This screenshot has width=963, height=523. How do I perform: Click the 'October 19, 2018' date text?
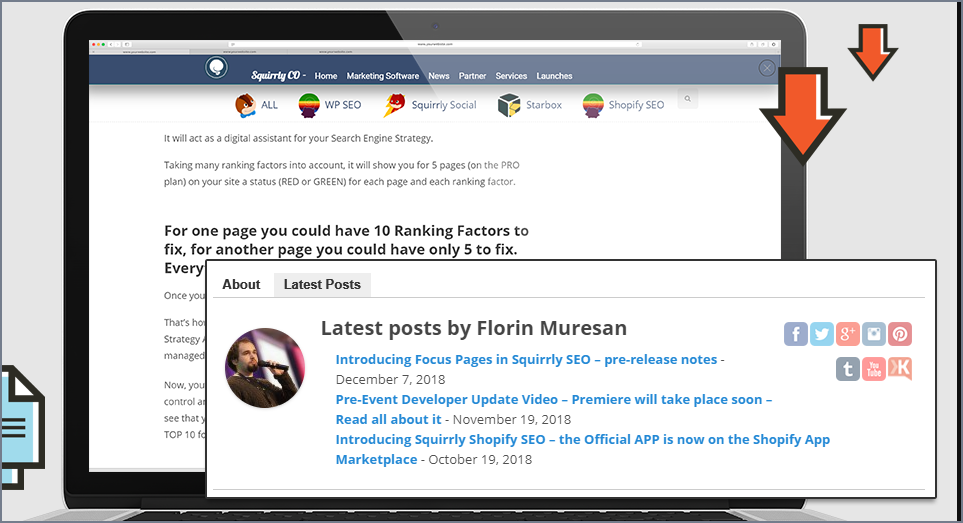[x=480, y=460]
